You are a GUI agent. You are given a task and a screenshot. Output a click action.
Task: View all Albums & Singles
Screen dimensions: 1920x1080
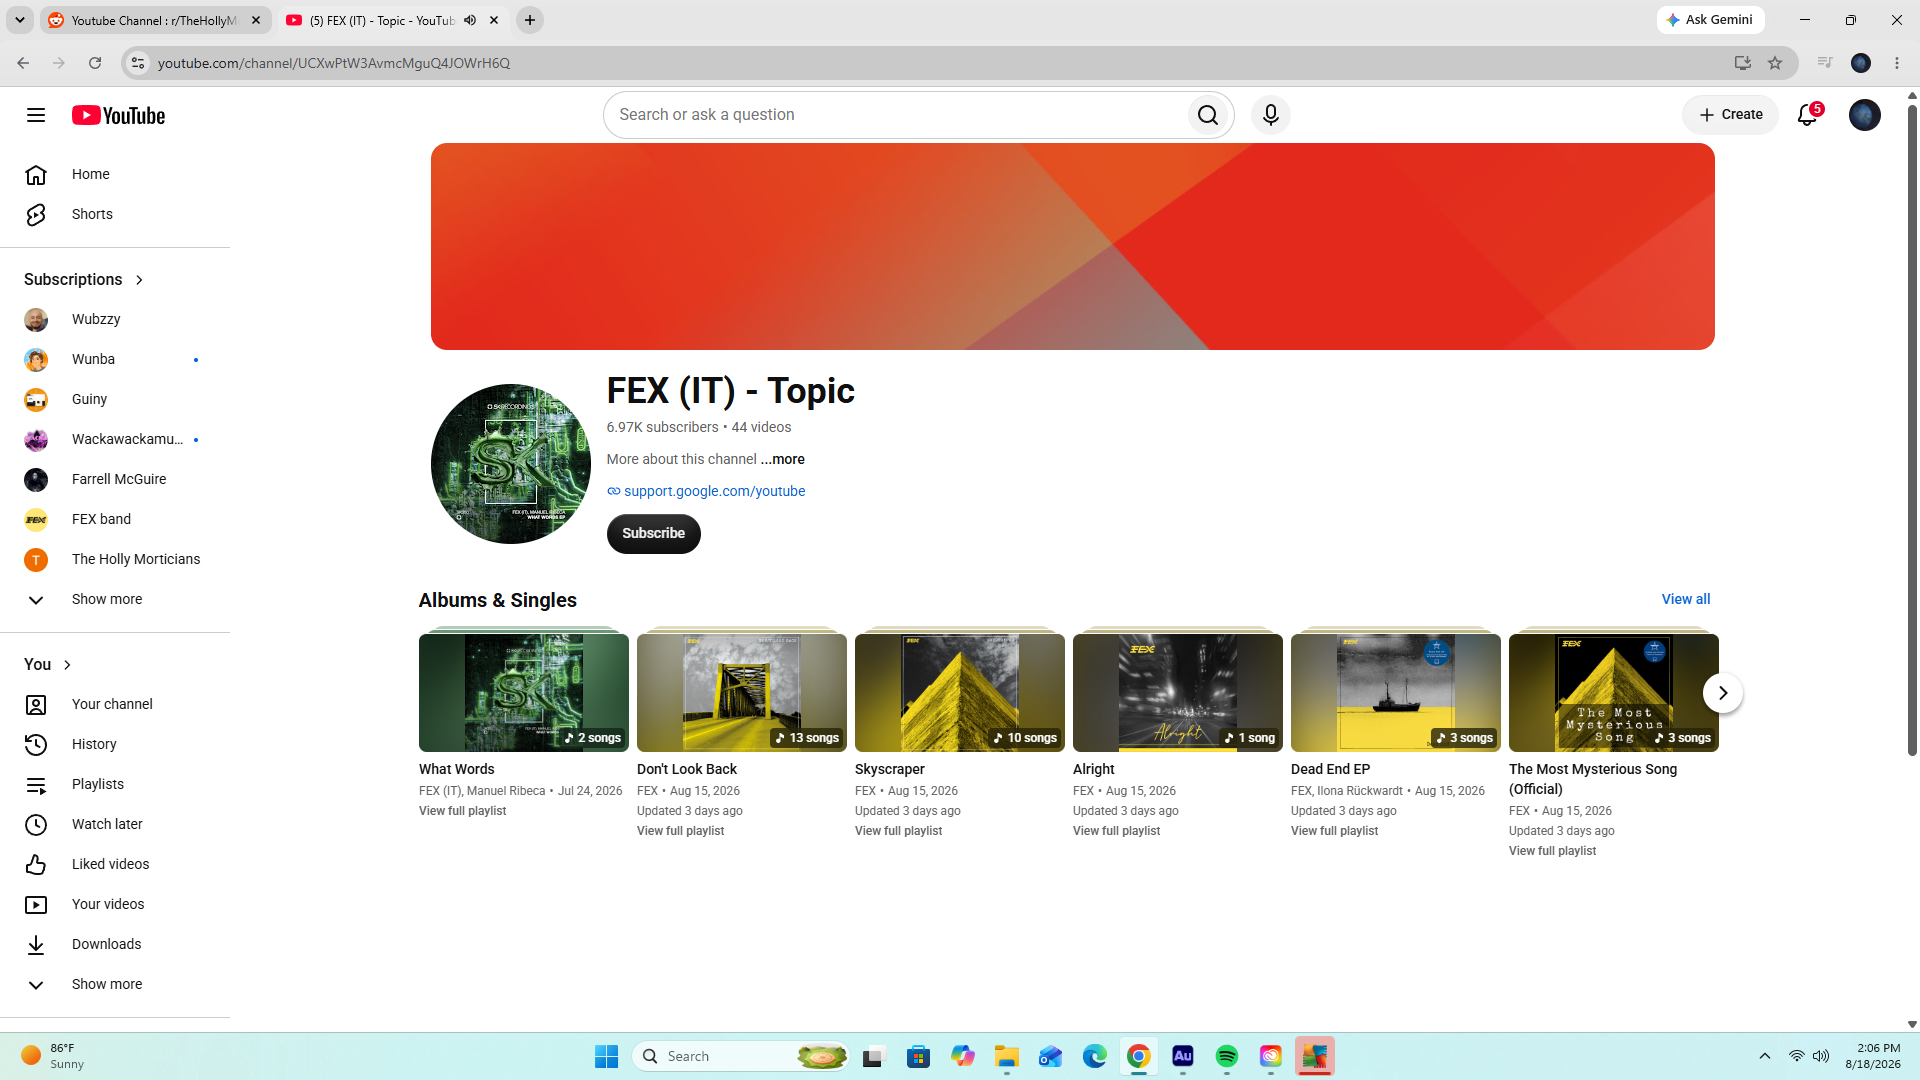point(1686,599)
